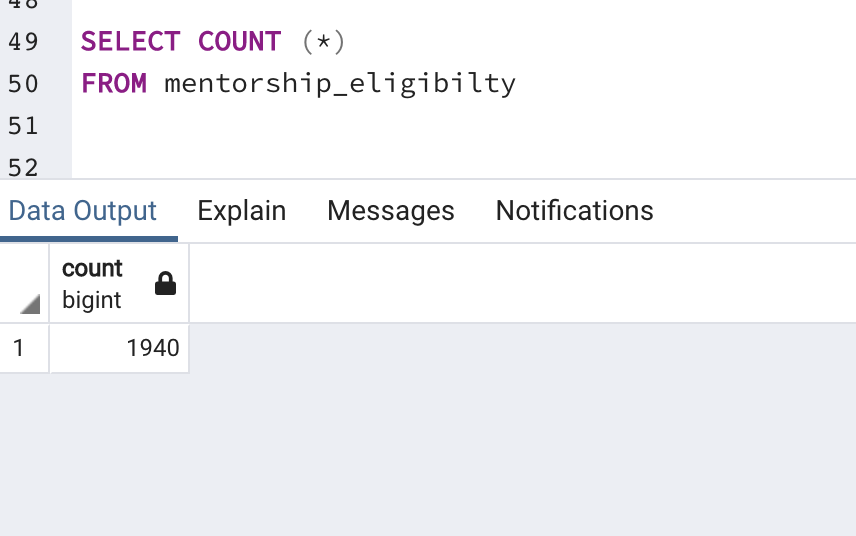
Task: Click the FROM keyword on line 50
Action: [x=114, y=84]
